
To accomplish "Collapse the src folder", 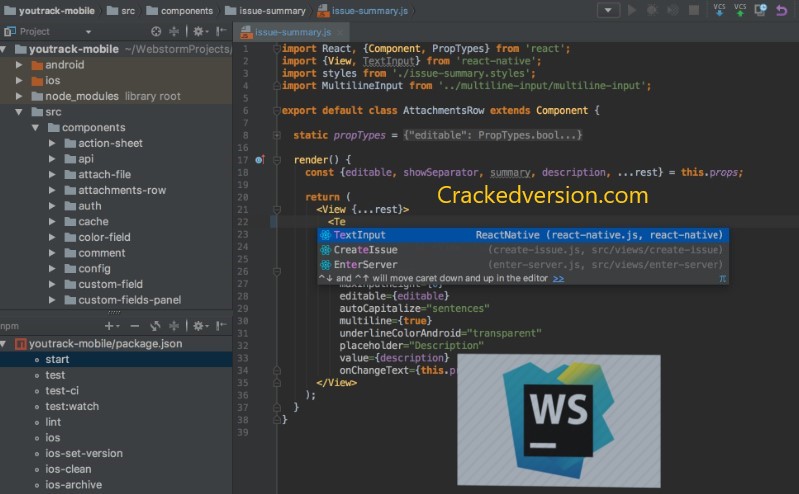I will [x=20, y=112].
